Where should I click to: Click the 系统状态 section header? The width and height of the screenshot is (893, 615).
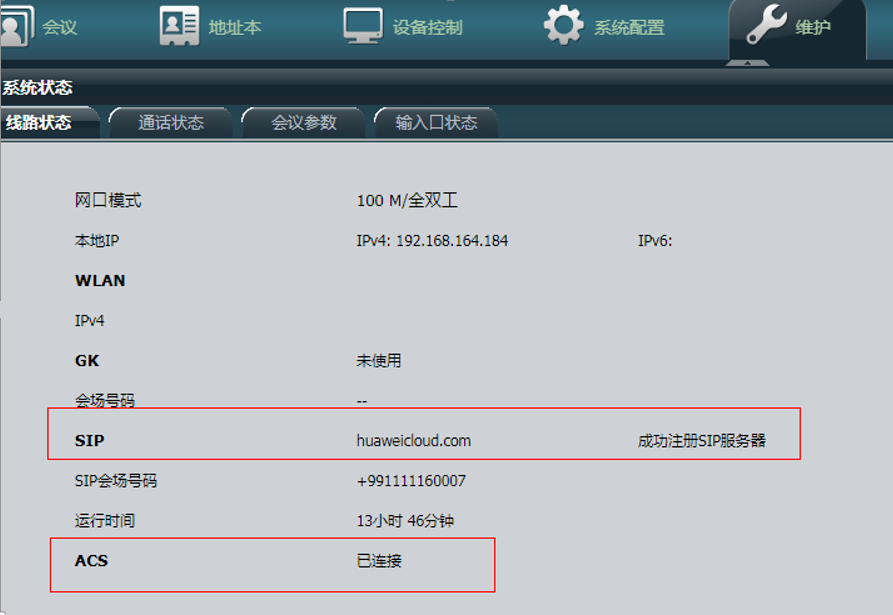pos(37,88)
